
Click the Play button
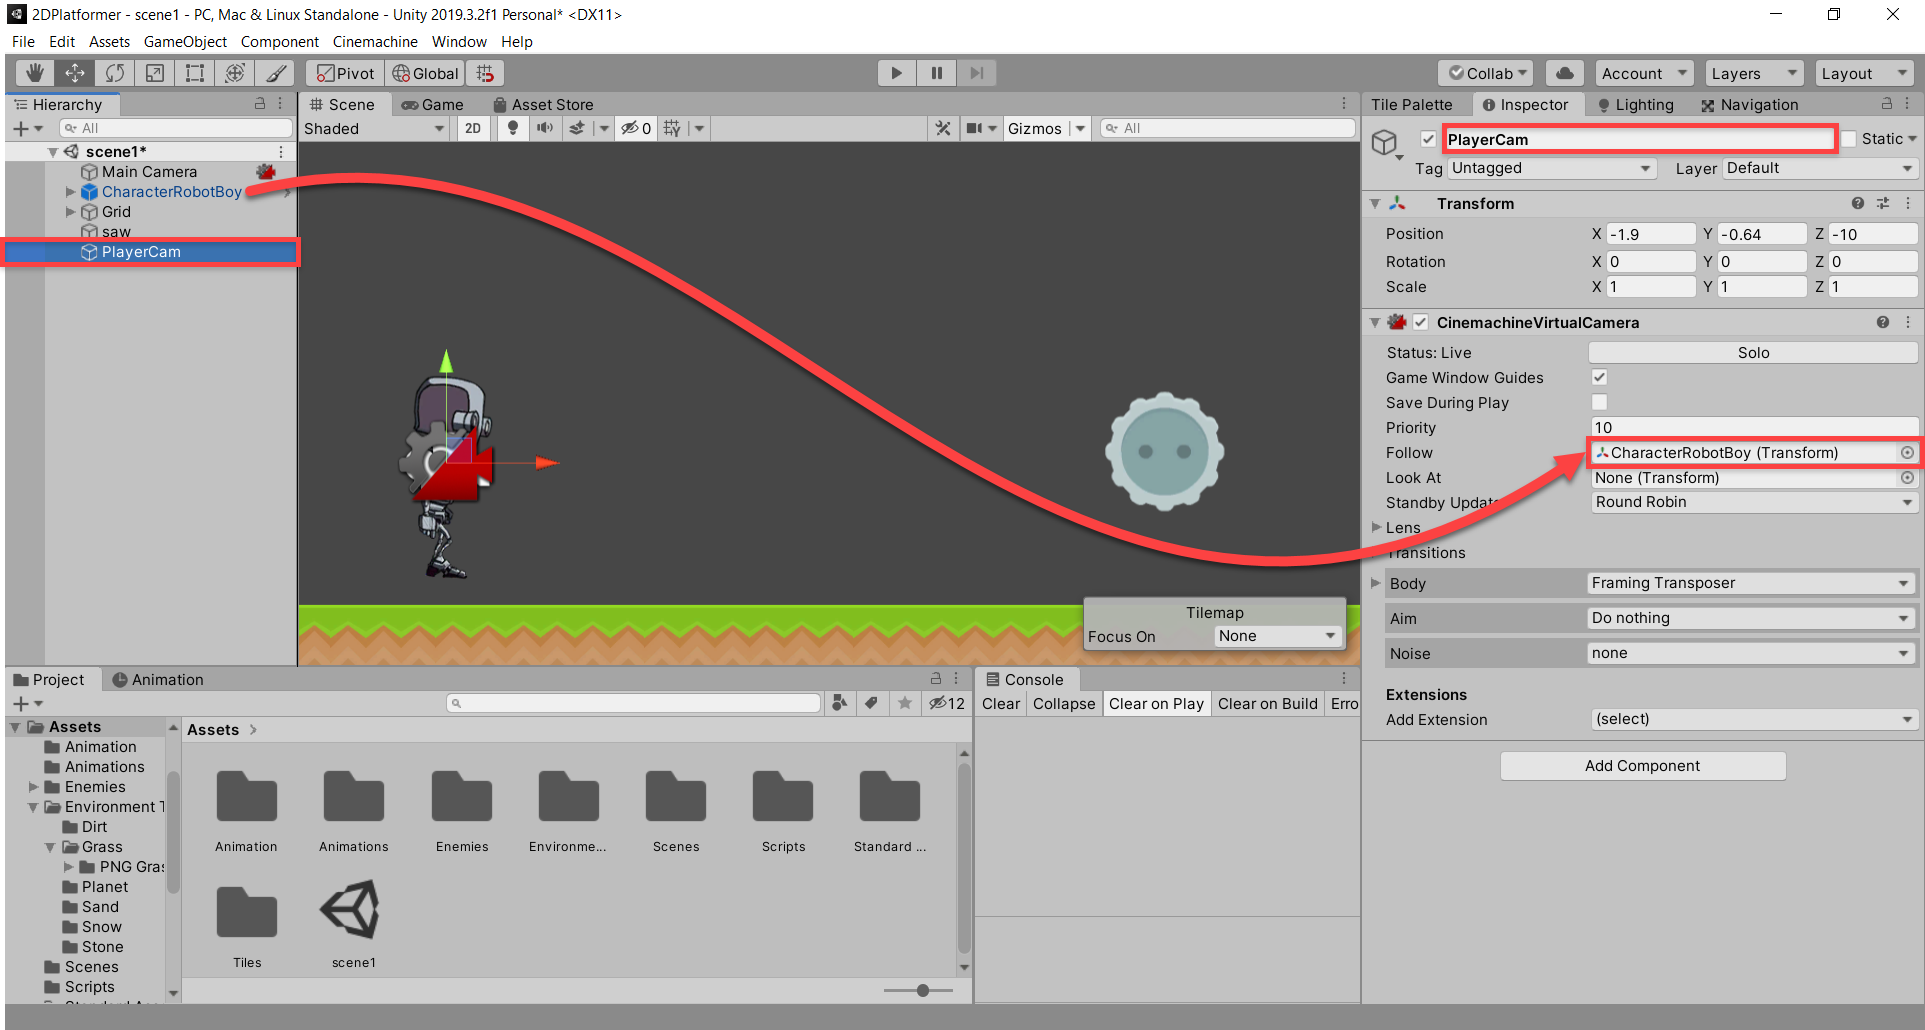(896, 73)
